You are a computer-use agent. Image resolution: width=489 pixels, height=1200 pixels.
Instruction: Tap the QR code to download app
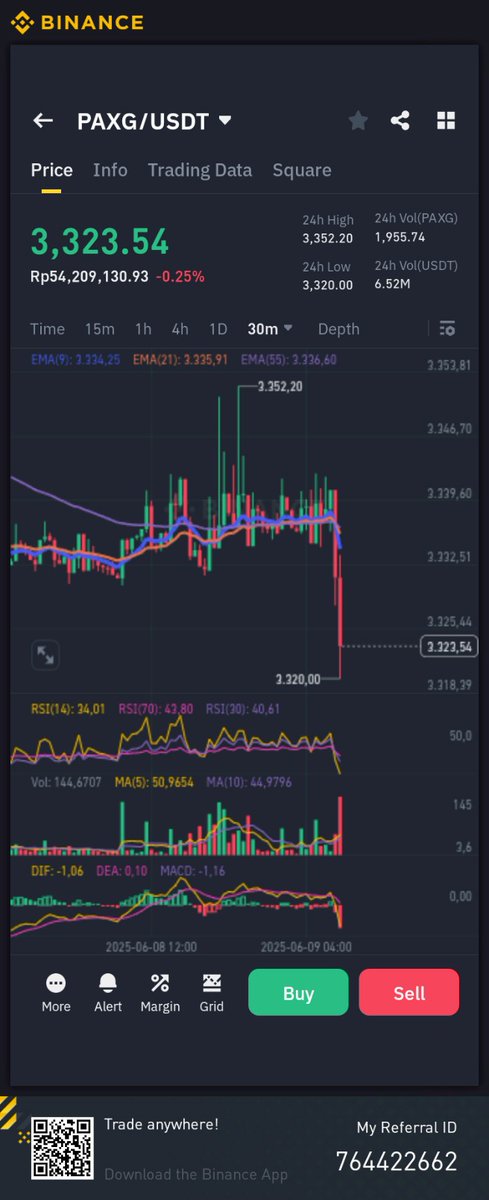pos(62,1148)
